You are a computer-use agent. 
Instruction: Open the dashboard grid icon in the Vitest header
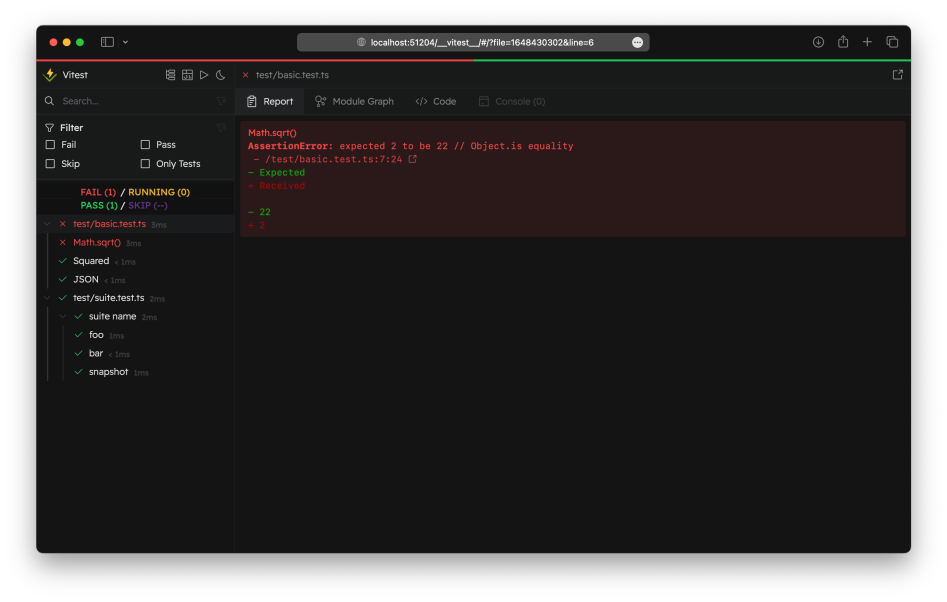pyautogui.click(x=187, y=75)
